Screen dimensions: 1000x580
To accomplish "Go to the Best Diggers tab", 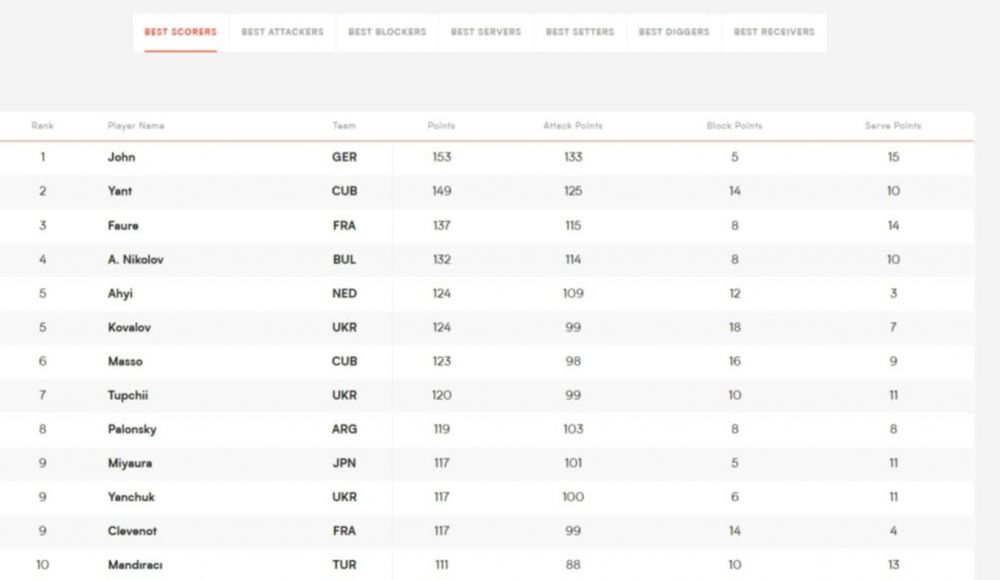I will pos(674,32).
